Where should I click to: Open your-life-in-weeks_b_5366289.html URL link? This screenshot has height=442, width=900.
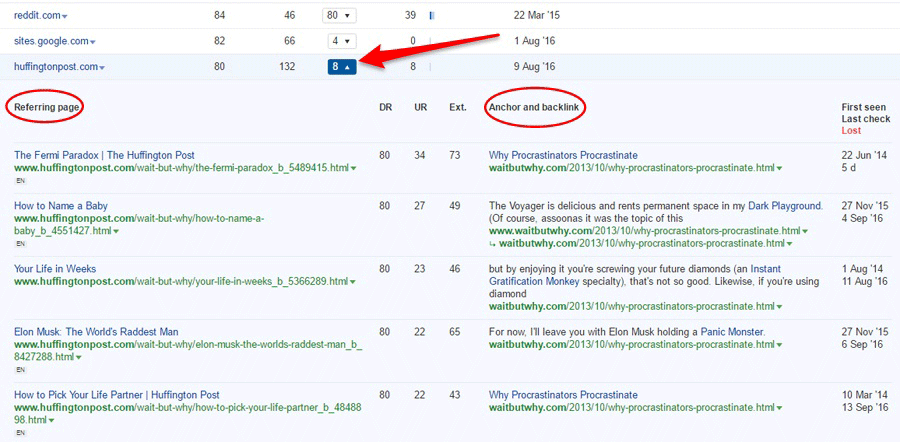click(x=181, y=281)
